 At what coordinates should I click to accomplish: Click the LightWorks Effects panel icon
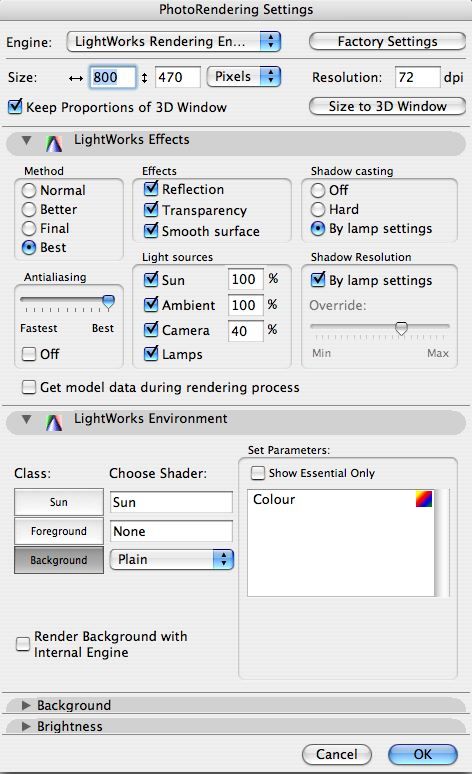point(53,144)
